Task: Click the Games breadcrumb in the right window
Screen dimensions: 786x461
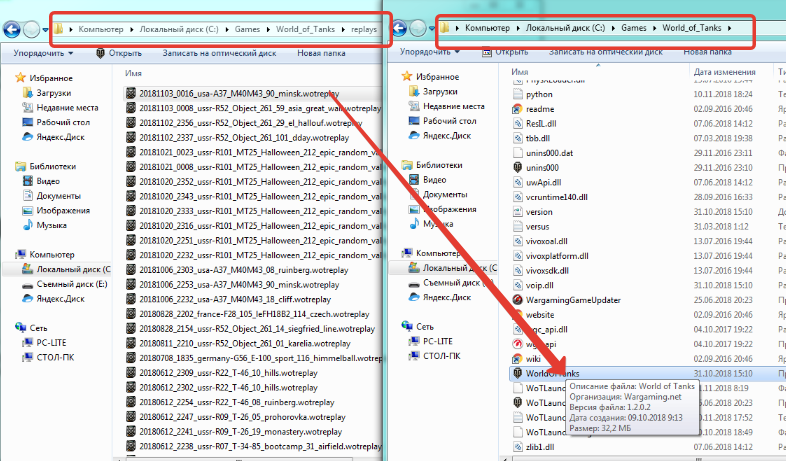Action: point(634,28)
